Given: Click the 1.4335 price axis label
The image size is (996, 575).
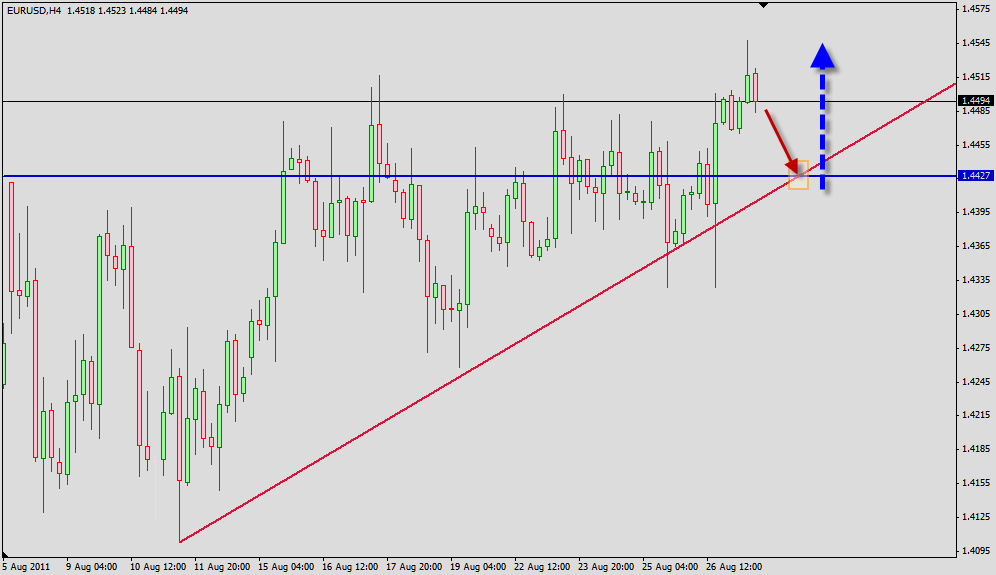Looking at the screenshot, I should 976,280.
